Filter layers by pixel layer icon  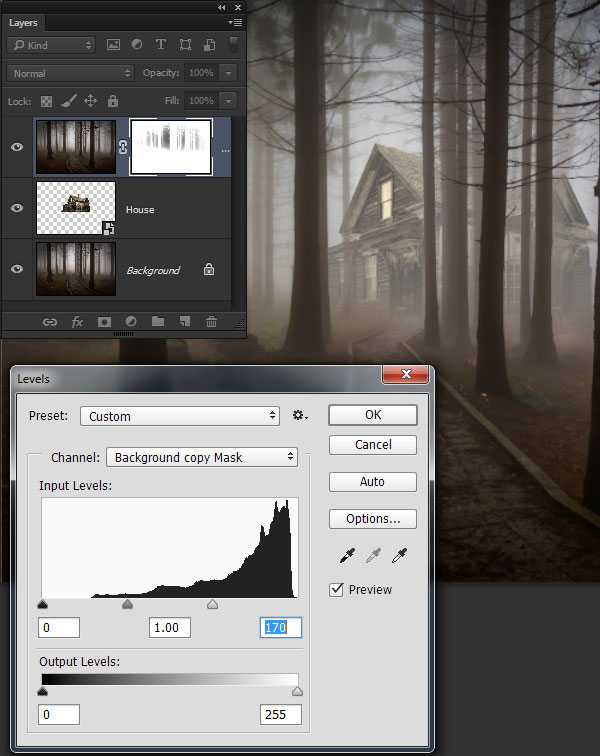[x=113, y=45]
